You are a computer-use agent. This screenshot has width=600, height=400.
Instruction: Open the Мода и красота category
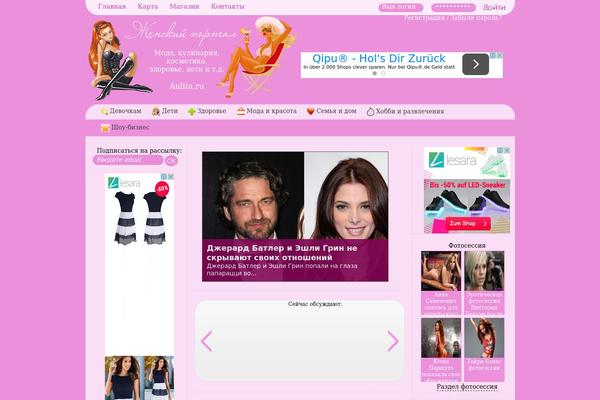271,111
